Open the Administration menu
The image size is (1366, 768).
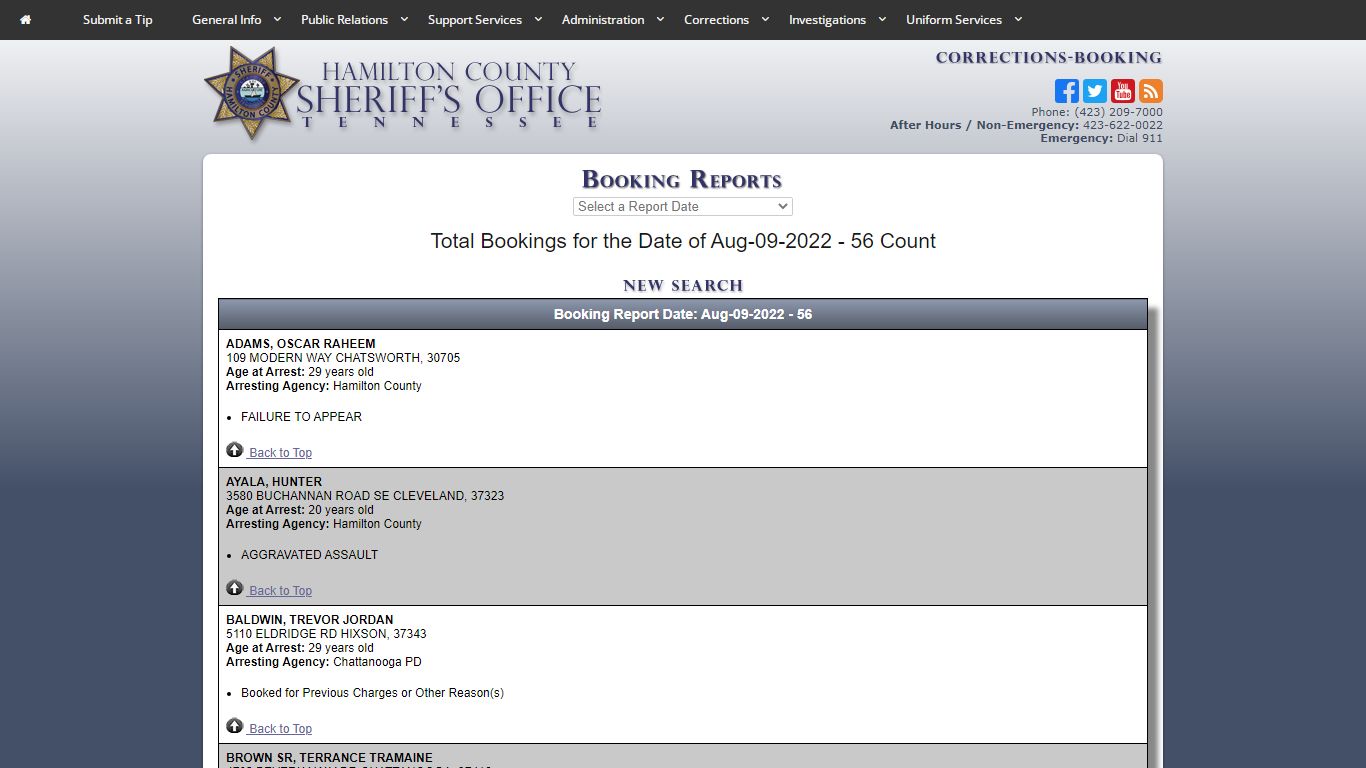(x=603, y=20)
